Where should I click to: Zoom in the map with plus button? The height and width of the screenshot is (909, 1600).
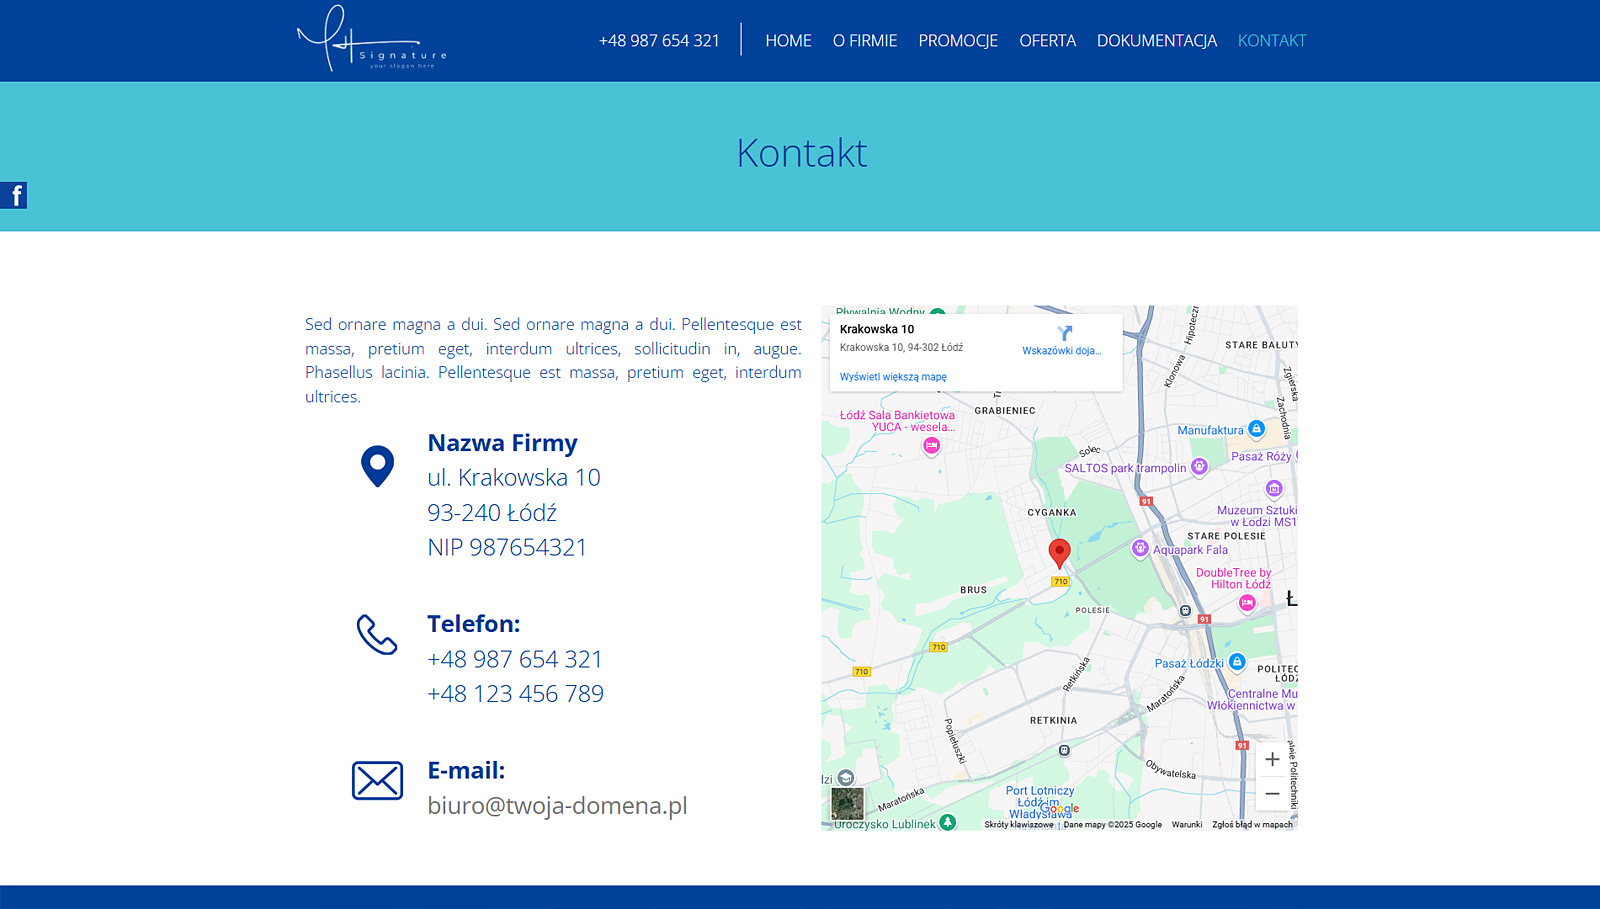[1272, 759]
